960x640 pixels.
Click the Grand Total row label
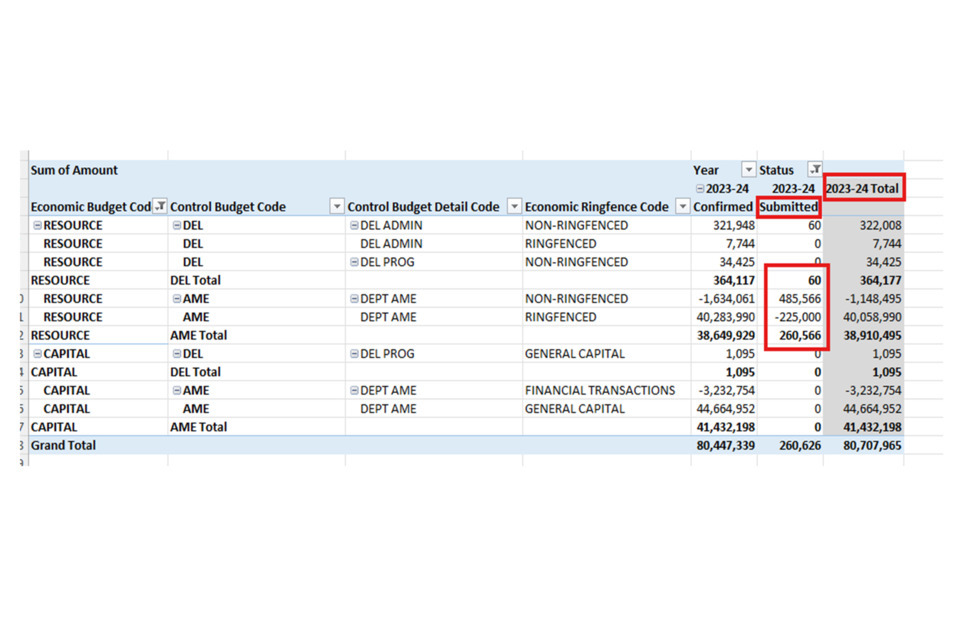click(x=64, y=445)
